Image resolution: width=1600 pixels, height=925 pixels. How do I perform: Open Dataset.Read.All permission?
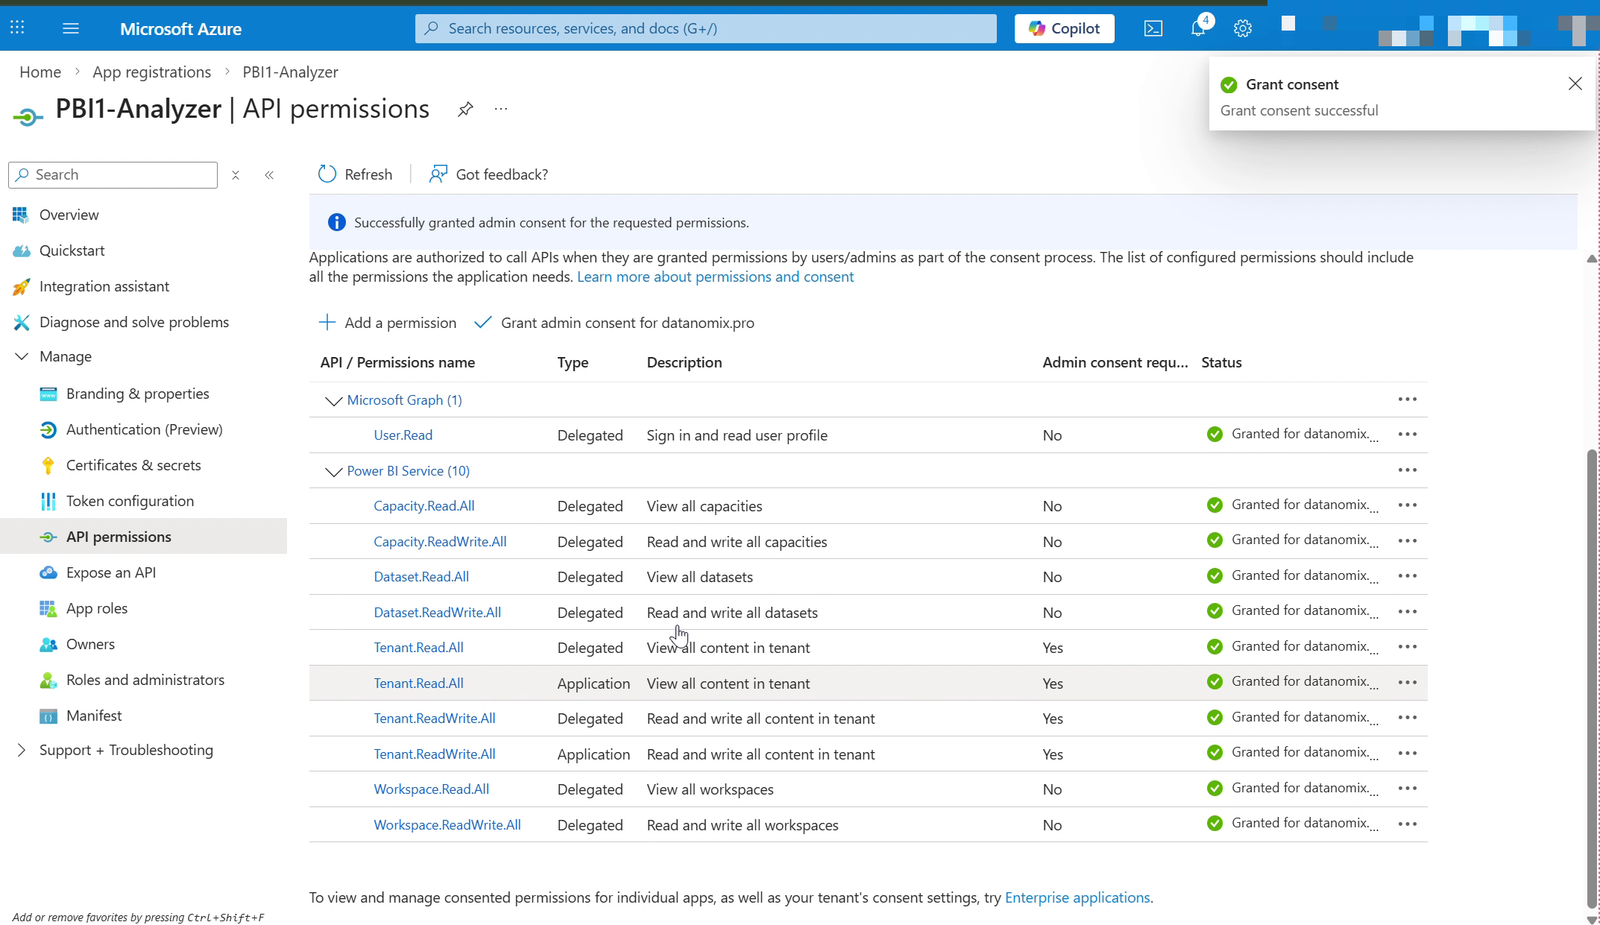click(x=421, y=577)
